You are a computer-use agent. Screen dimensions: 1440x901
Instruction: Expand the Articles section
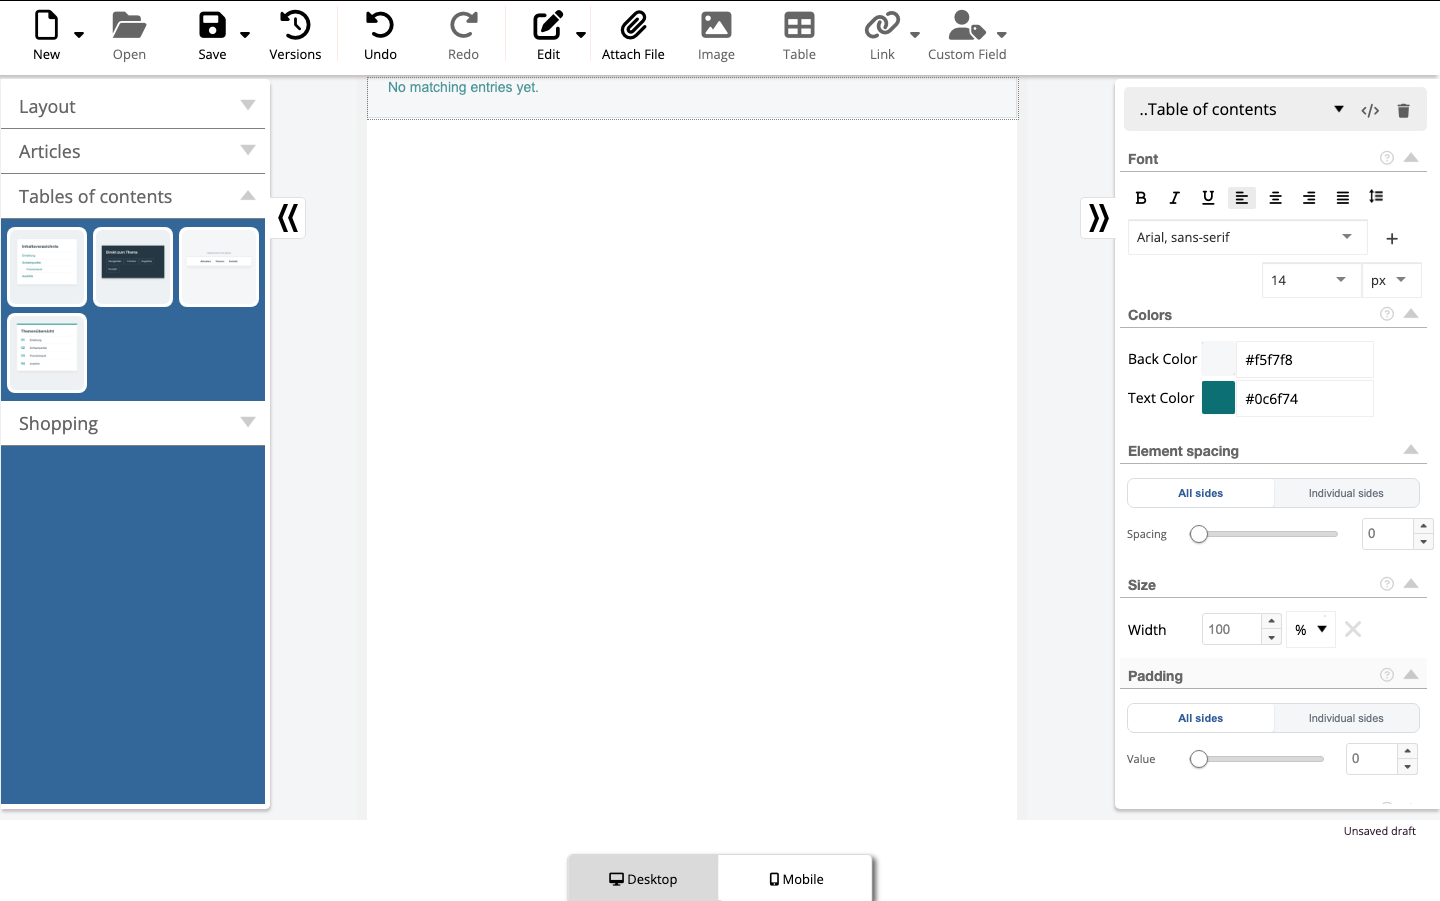point(134,151)
